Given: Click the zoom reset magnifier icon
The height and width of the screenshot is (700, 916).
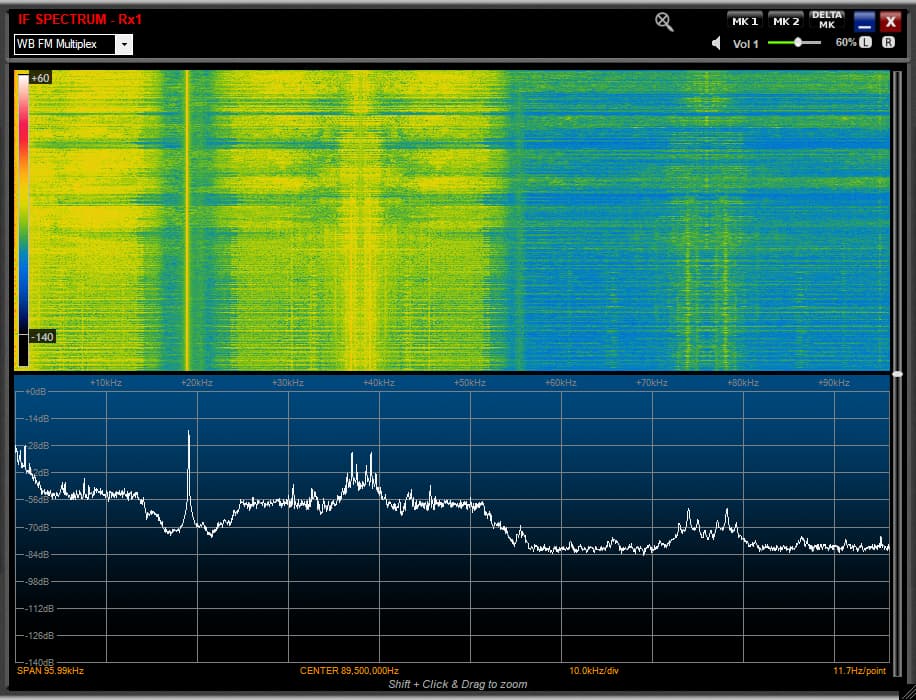Looking at the screenshot, I should [664, 22].
